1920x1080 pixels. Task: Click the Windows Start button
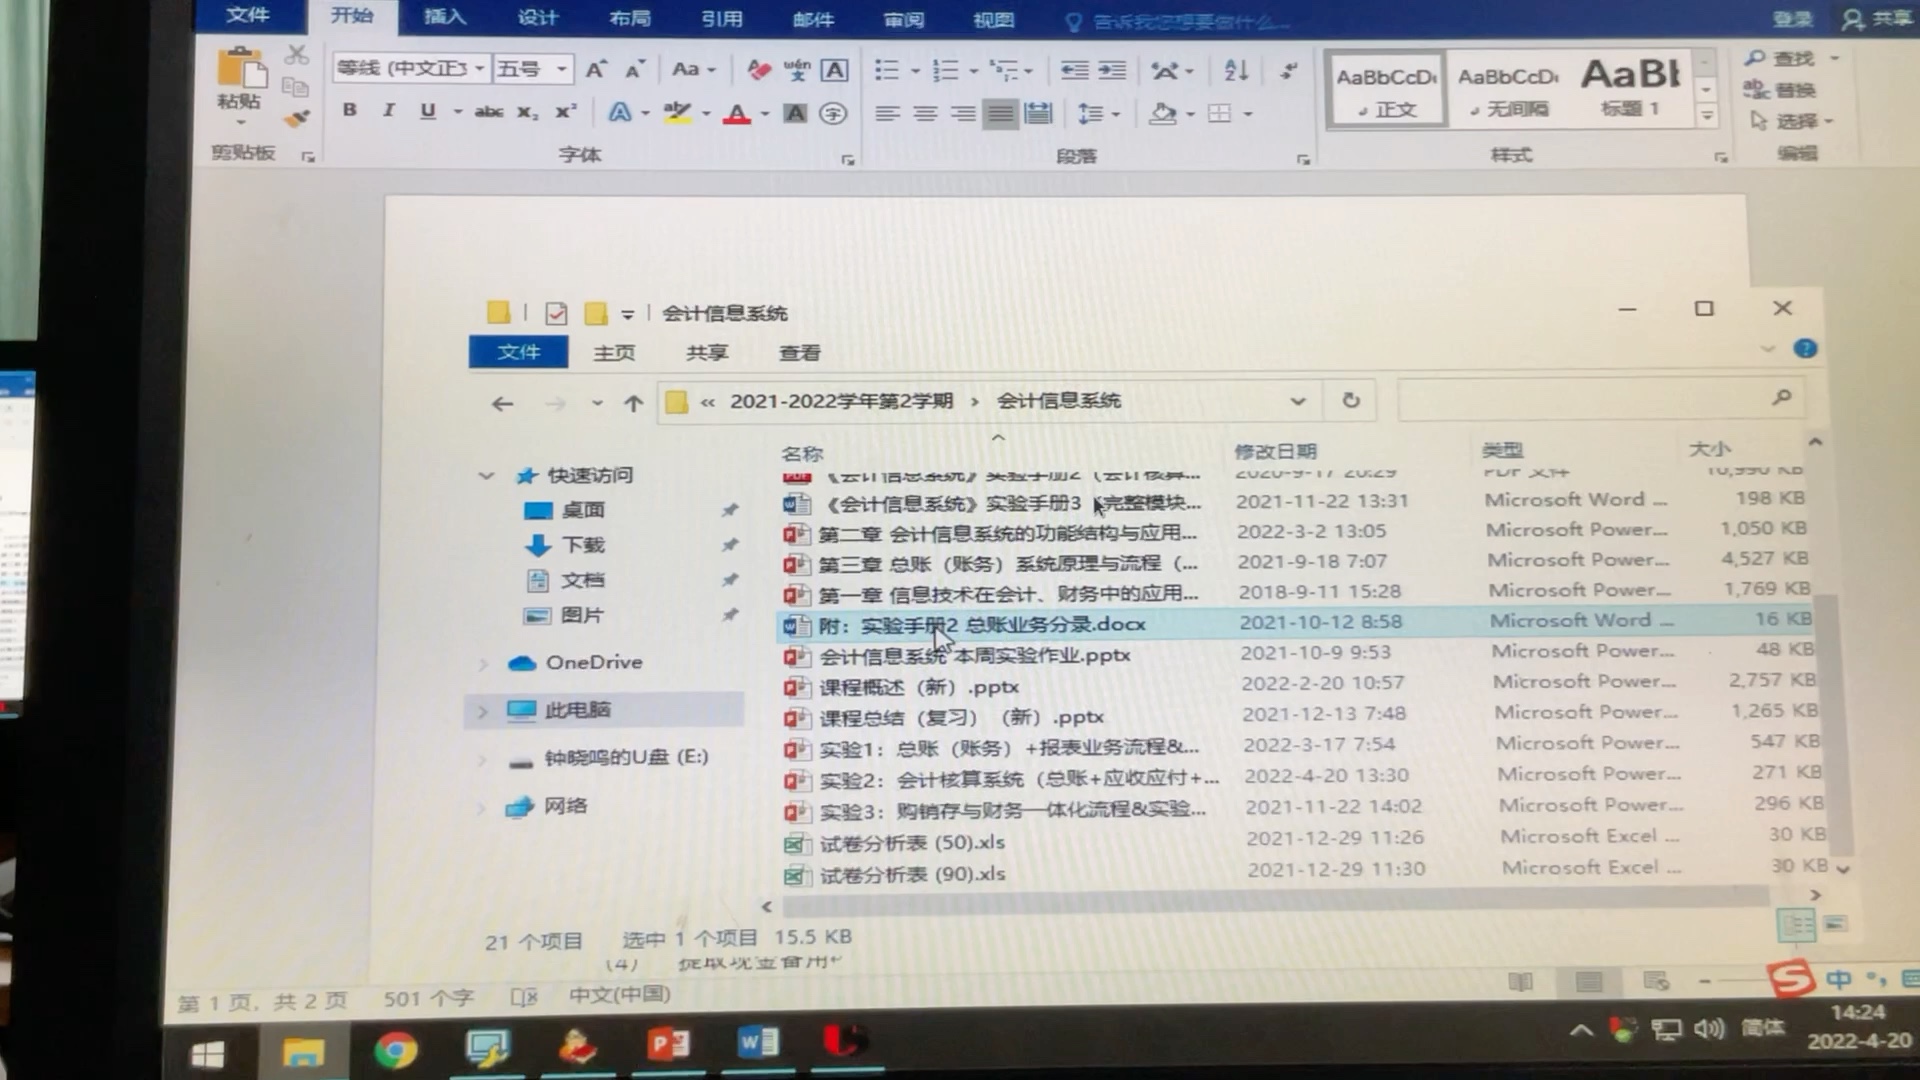click(207, 1054)
